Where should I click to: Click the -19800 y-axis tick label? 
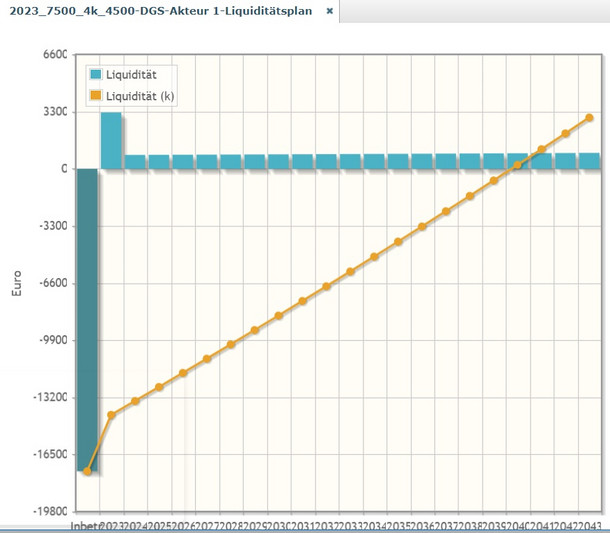click(47, 511)
